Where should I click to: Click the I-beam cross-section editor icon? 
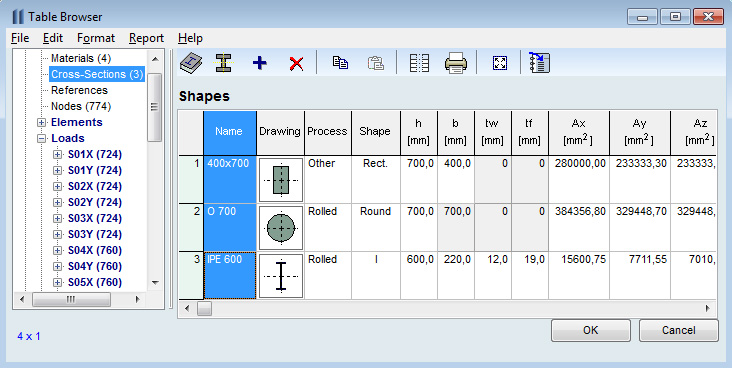tap(224, 63)
